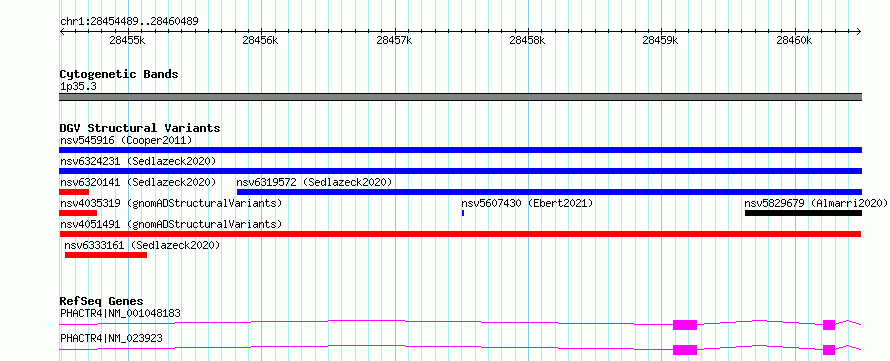Image resolution: width=890 pixels, height=361 pixels.
Task: Open the nsv4035319 gnomAD label
Action: pos(171,203)
